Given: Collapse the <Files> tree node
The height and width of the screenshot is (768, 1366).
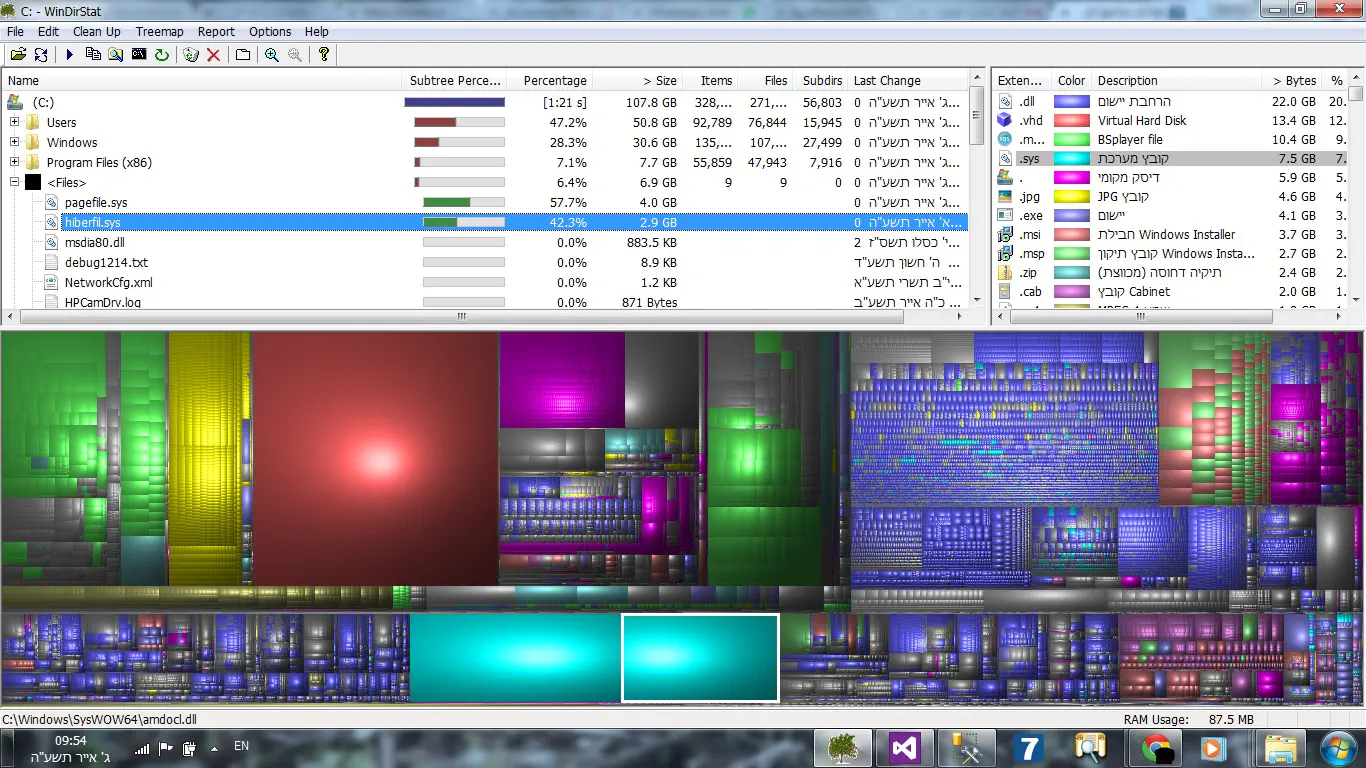Looking at the screenshot, I should [15, 182].
